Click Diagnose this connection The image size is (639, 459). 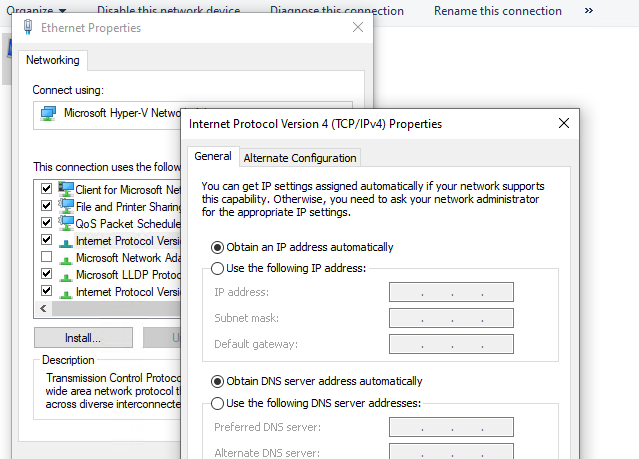click(x=337, y=11)
